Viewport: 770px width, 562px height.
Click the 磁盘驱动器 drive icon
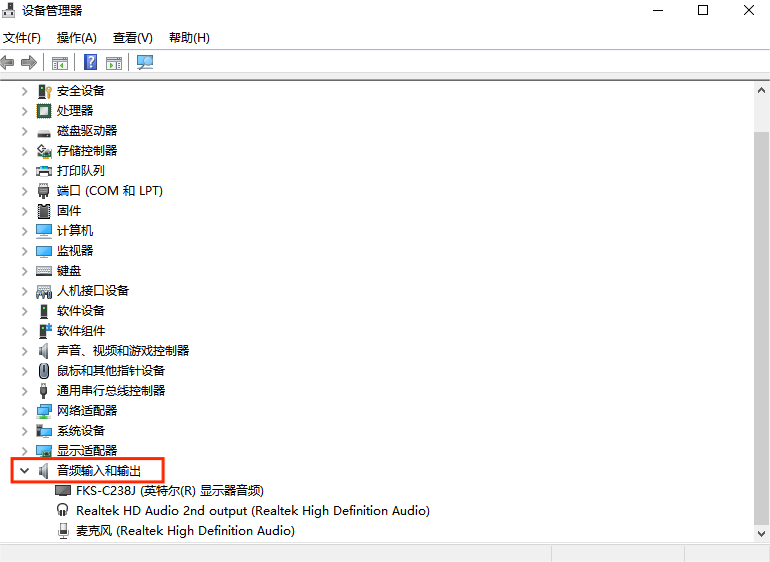[x=44, y=132]
